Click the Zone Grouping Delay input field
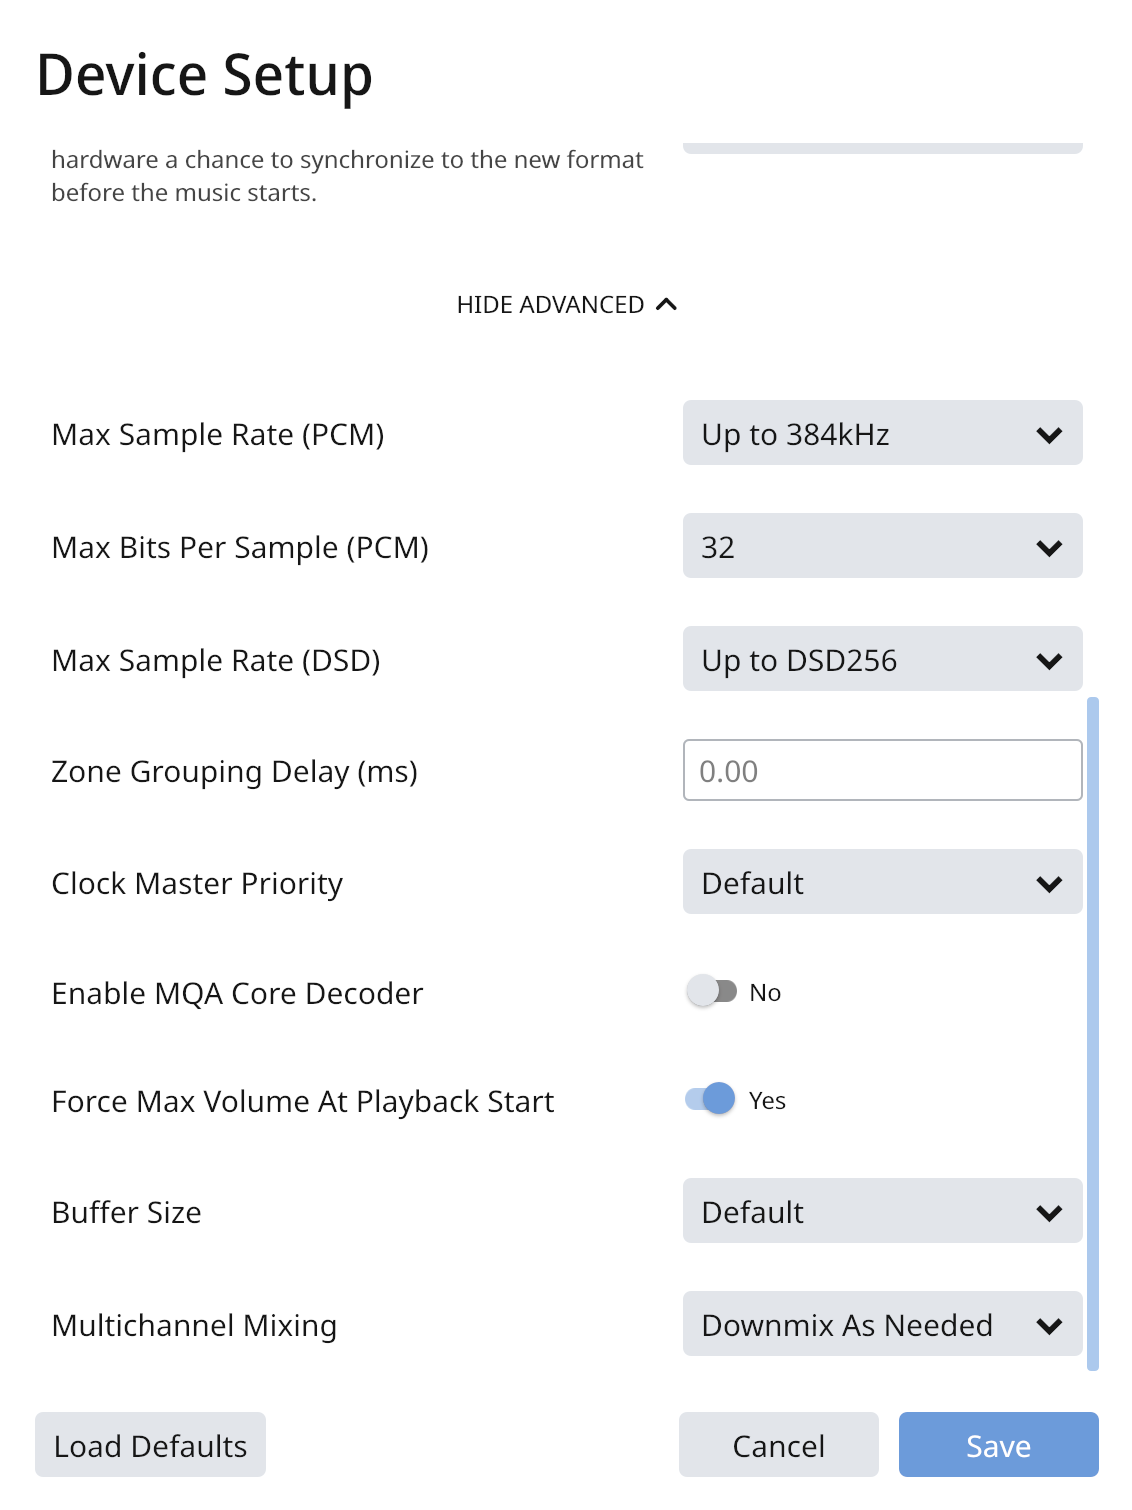The width and height of the screenshot is (1132, 1510). tap(882, 770)
